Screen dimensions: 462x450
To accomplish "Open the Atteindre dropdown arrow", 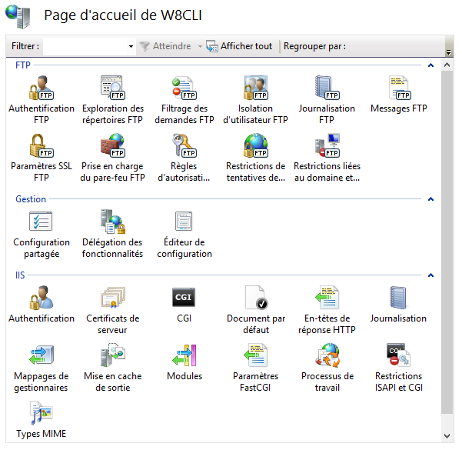I will [200, 46].
